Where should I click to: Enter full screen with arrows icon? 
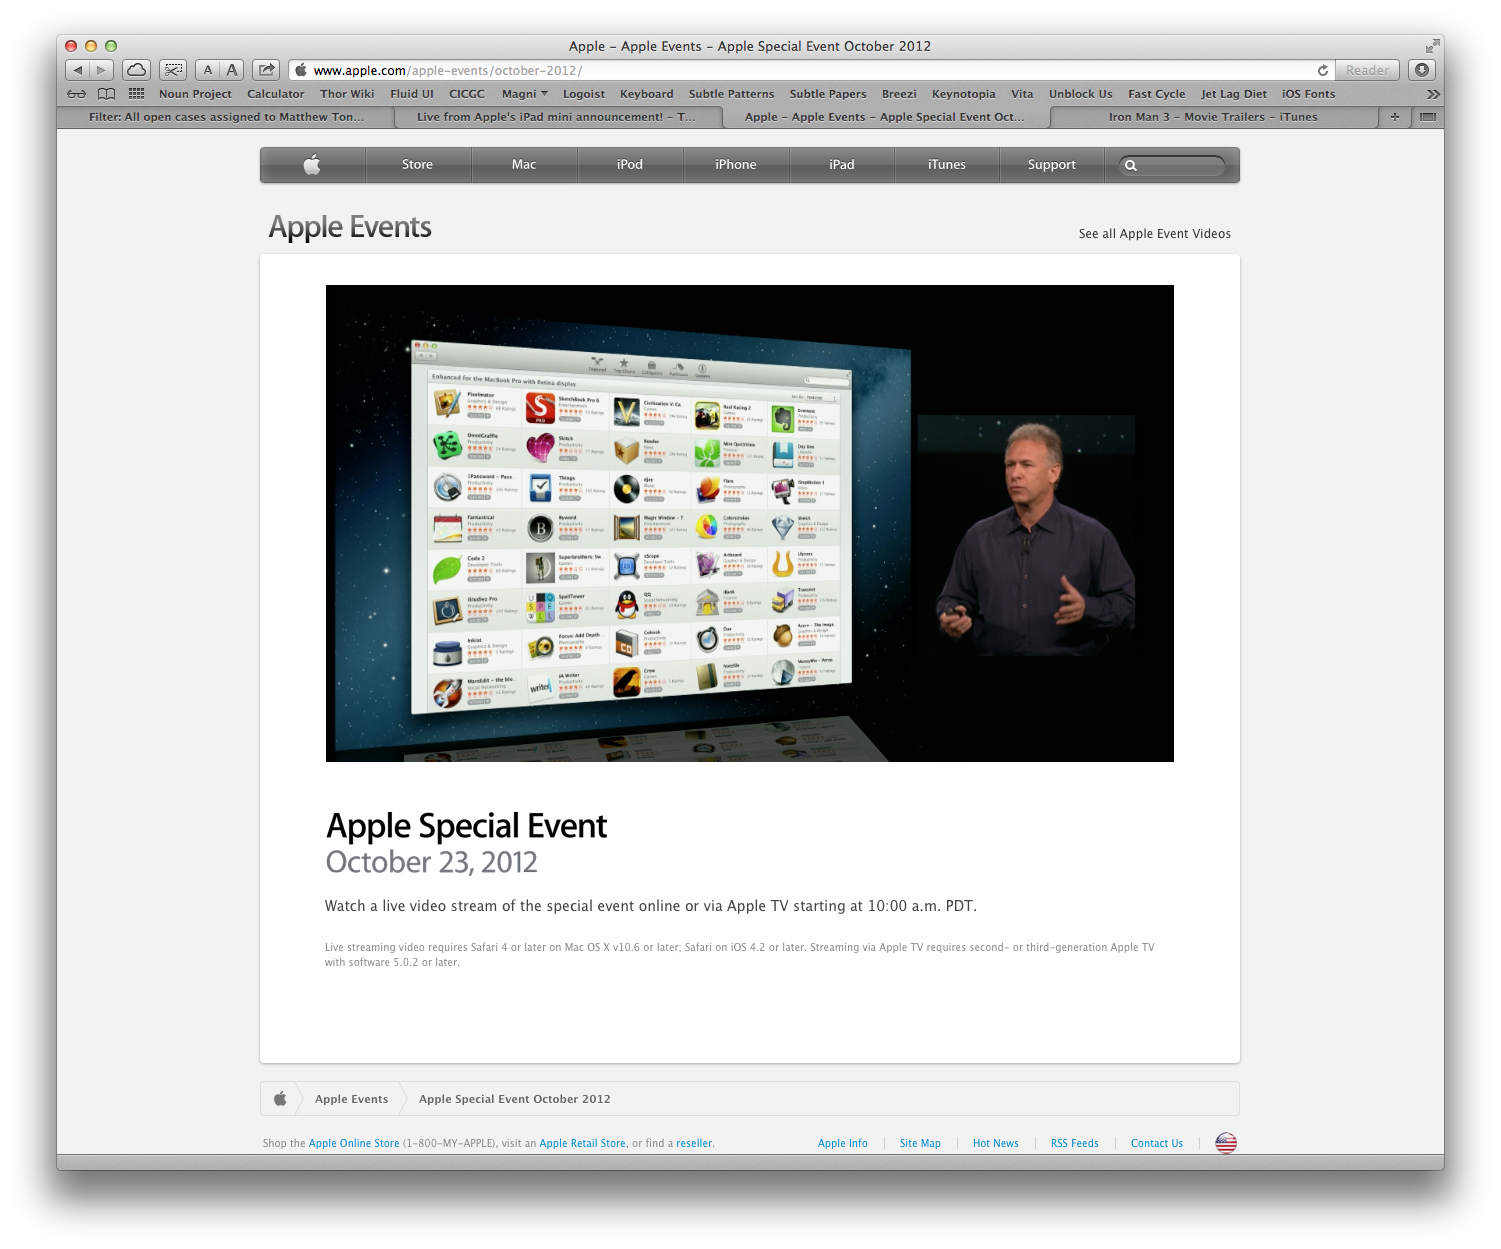1432,46
